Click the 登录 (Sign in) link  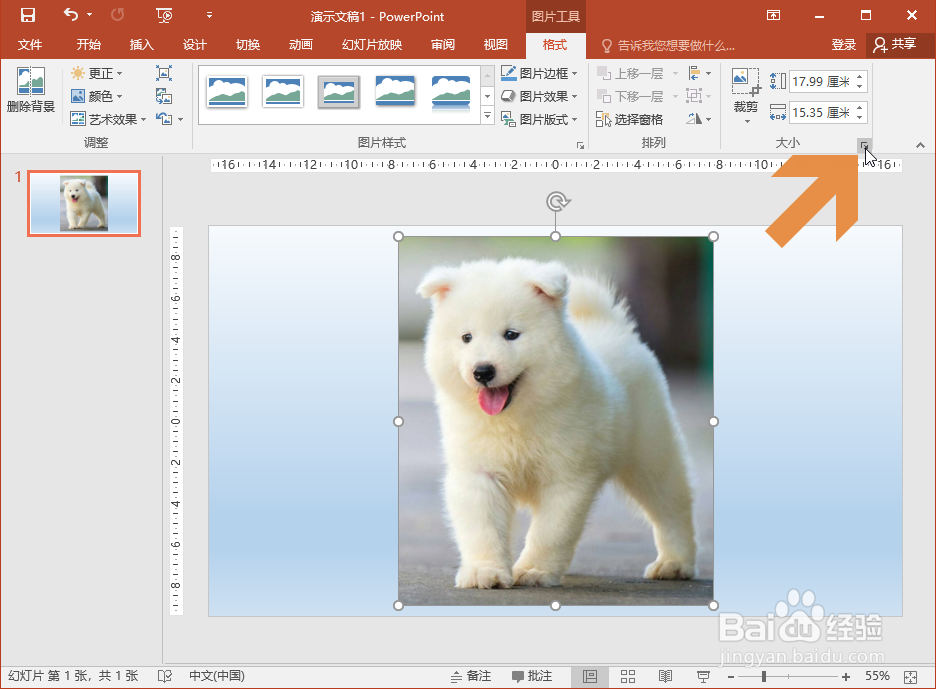pos(843,45)
